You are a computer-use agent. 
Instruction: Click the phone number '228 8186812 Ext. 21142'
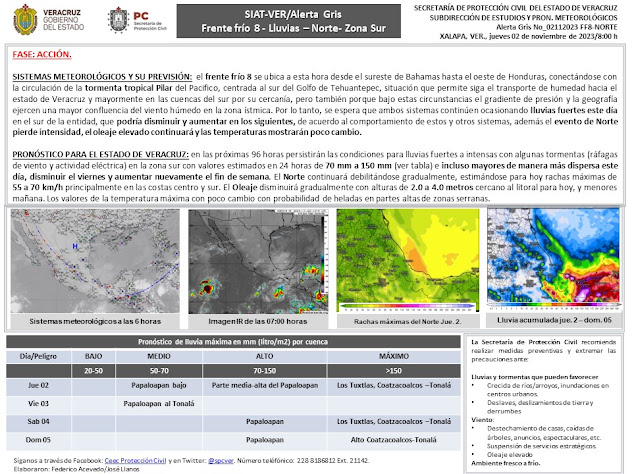pos(333,460)
